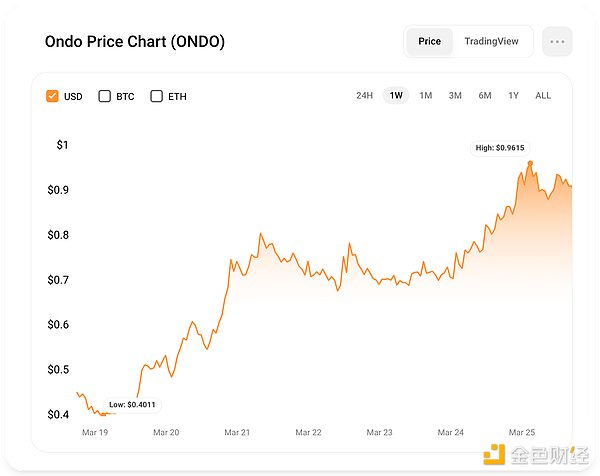This screenshot has width=600, height=476.
Task: Select the 1W time range
Action: (x=396, y=96)
